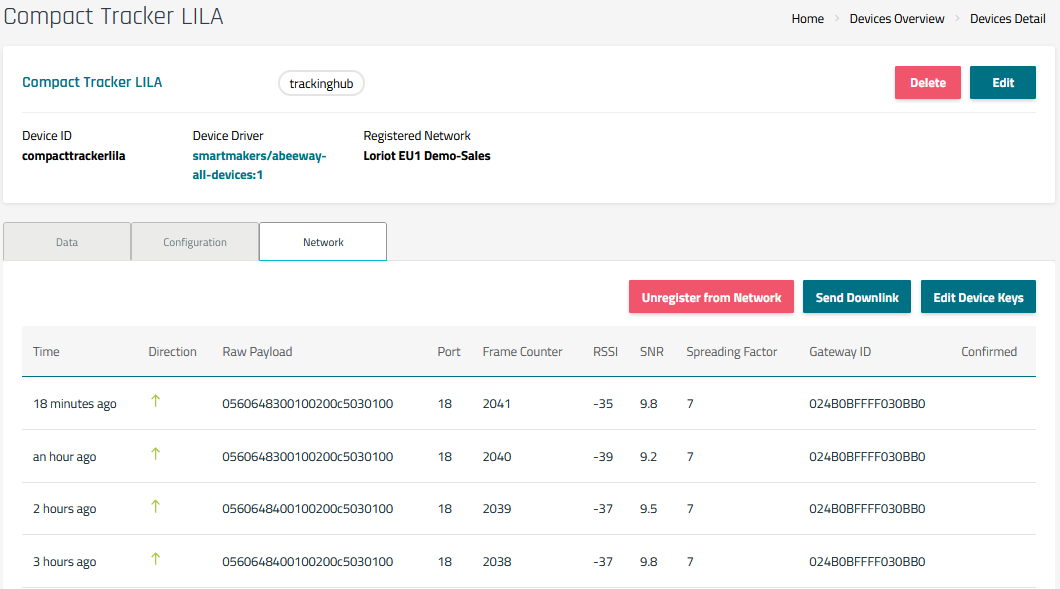Click uplink arrow in an hour ago row
Viewport: 1060px width, 589px height.
[x=155, y=454]
